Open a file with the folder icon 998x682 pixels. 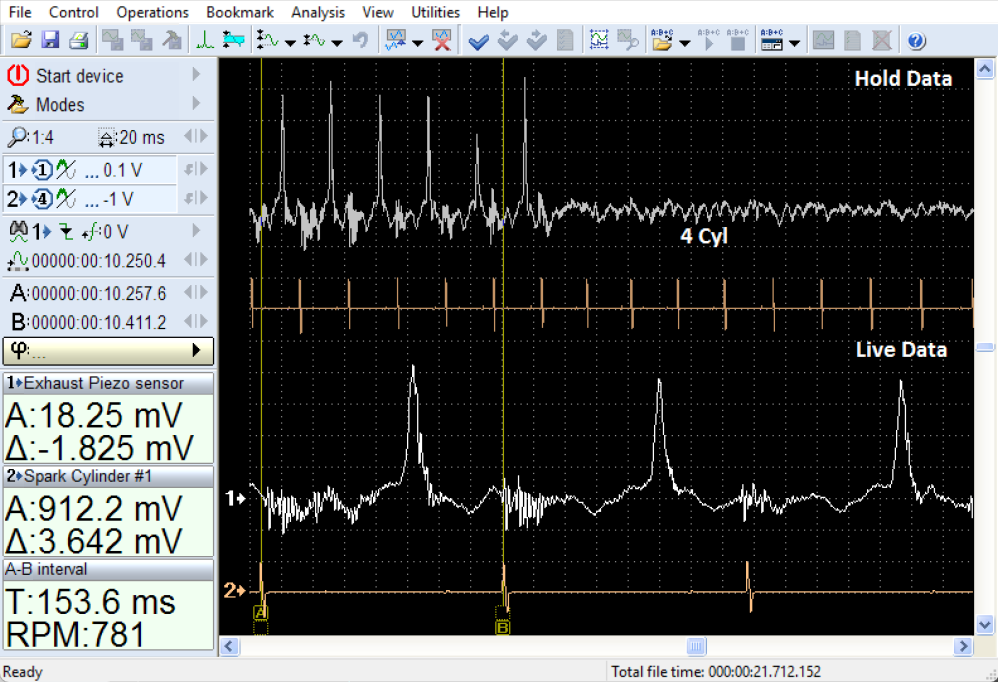pyautogui.click(x=21, y=41)
